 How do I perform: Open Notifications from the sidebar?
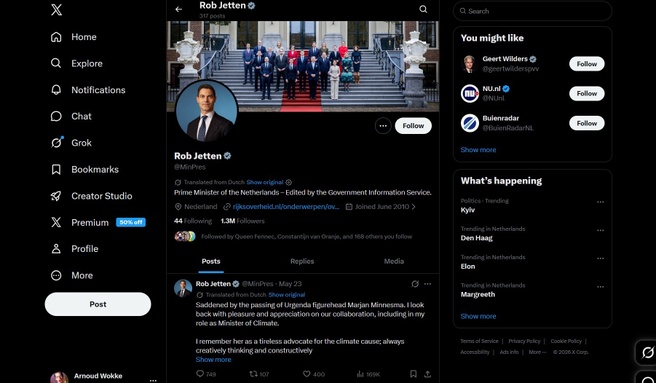tap(88, 90)
